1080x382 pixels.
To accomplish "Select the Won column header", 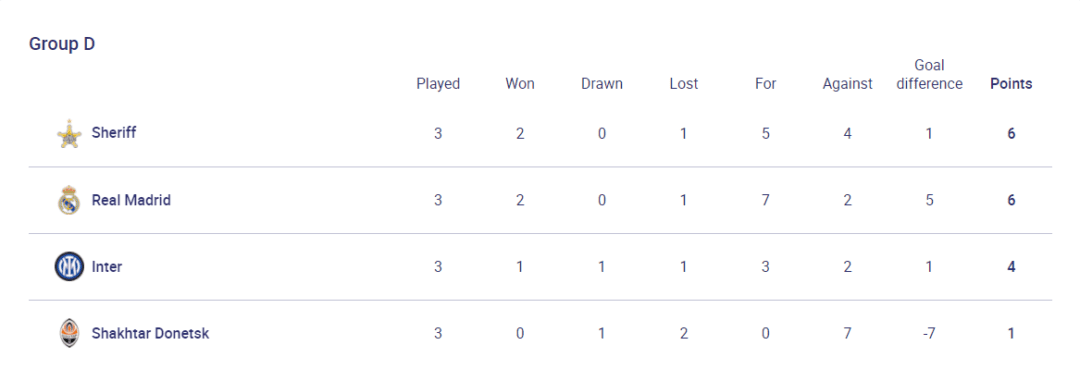I will [520, 84].
